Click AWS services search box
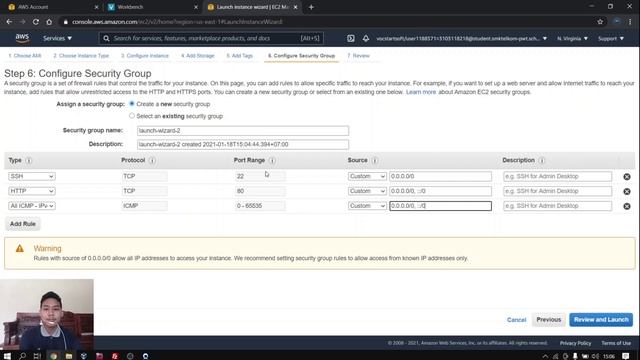This screenshot has width=640, height=360. [211, 38]
